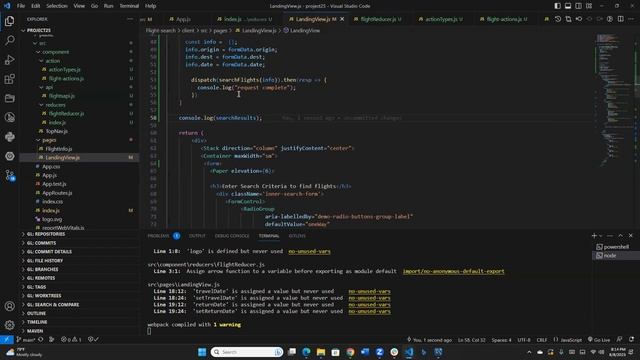Add a new terminal with plus icon
The width and height of the screenshot is (640, 360).
tap(594, 236)
